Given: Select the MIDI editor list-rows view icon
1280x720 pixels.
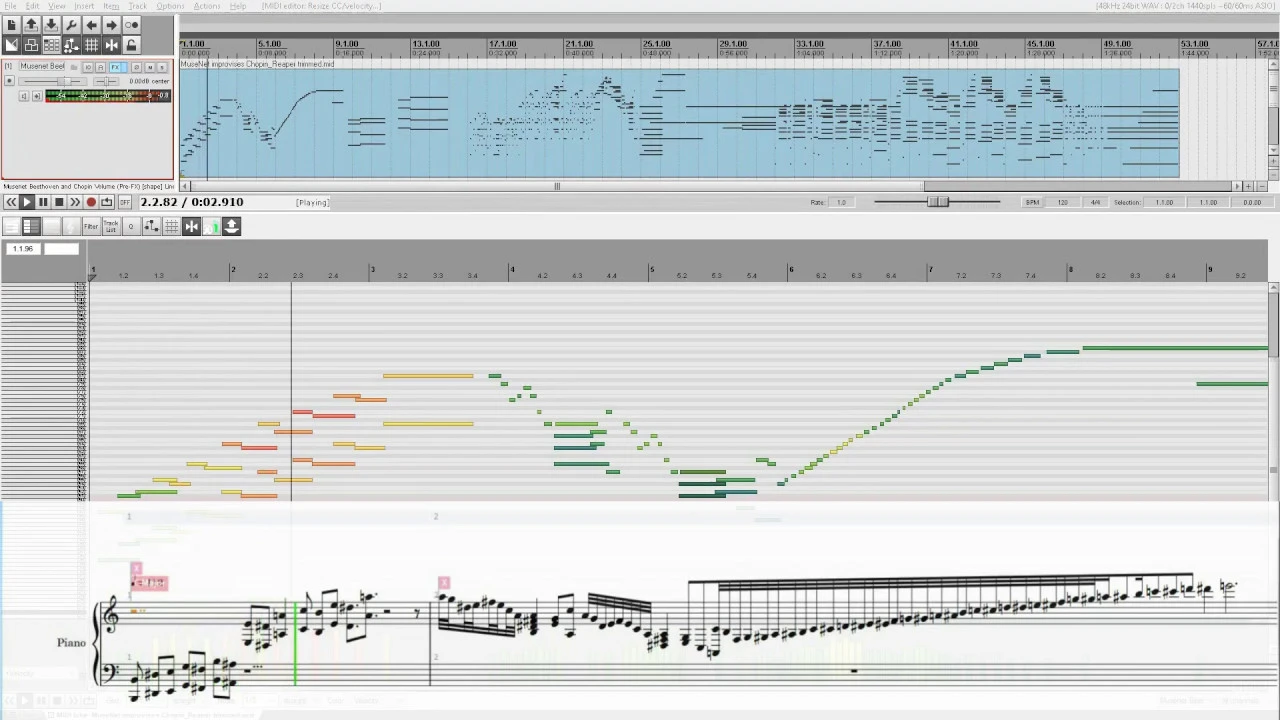Looking at the screenshot, I should (12, 226).
